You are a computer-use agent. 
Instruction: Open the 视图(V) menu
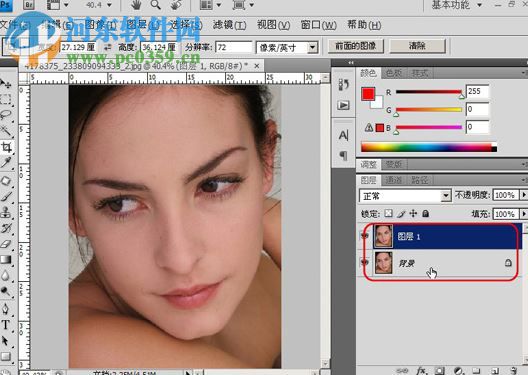point(273,25)
